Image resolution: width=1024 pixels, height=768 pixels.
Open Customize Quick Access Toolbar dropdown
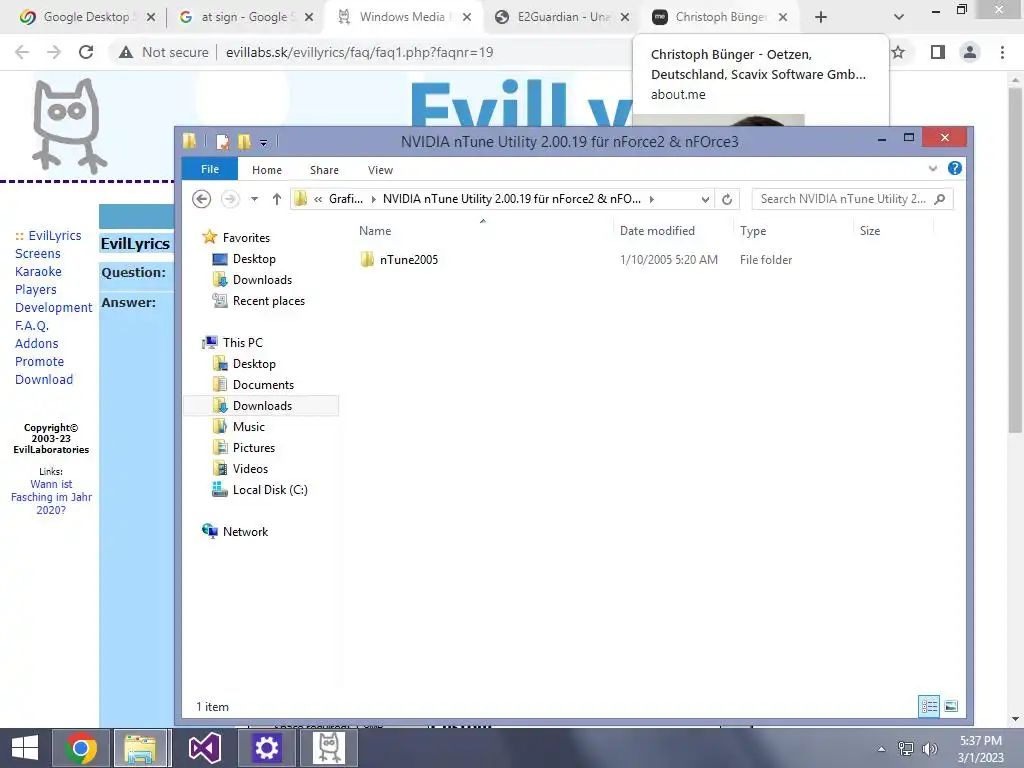coord(263,142)
